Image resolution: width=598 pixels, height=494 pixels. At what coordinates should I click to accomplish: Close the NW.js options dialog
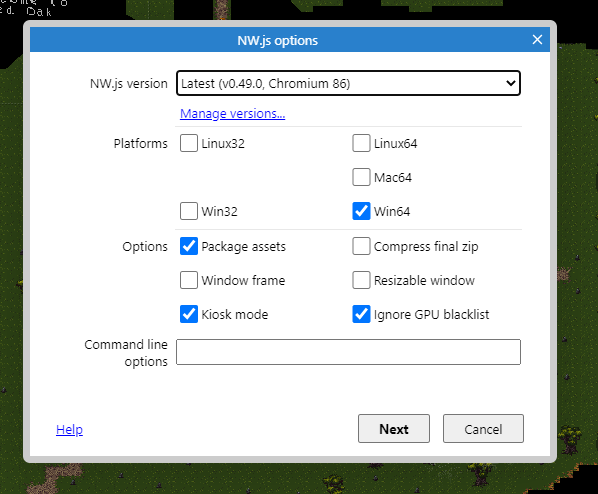[537, 39]
